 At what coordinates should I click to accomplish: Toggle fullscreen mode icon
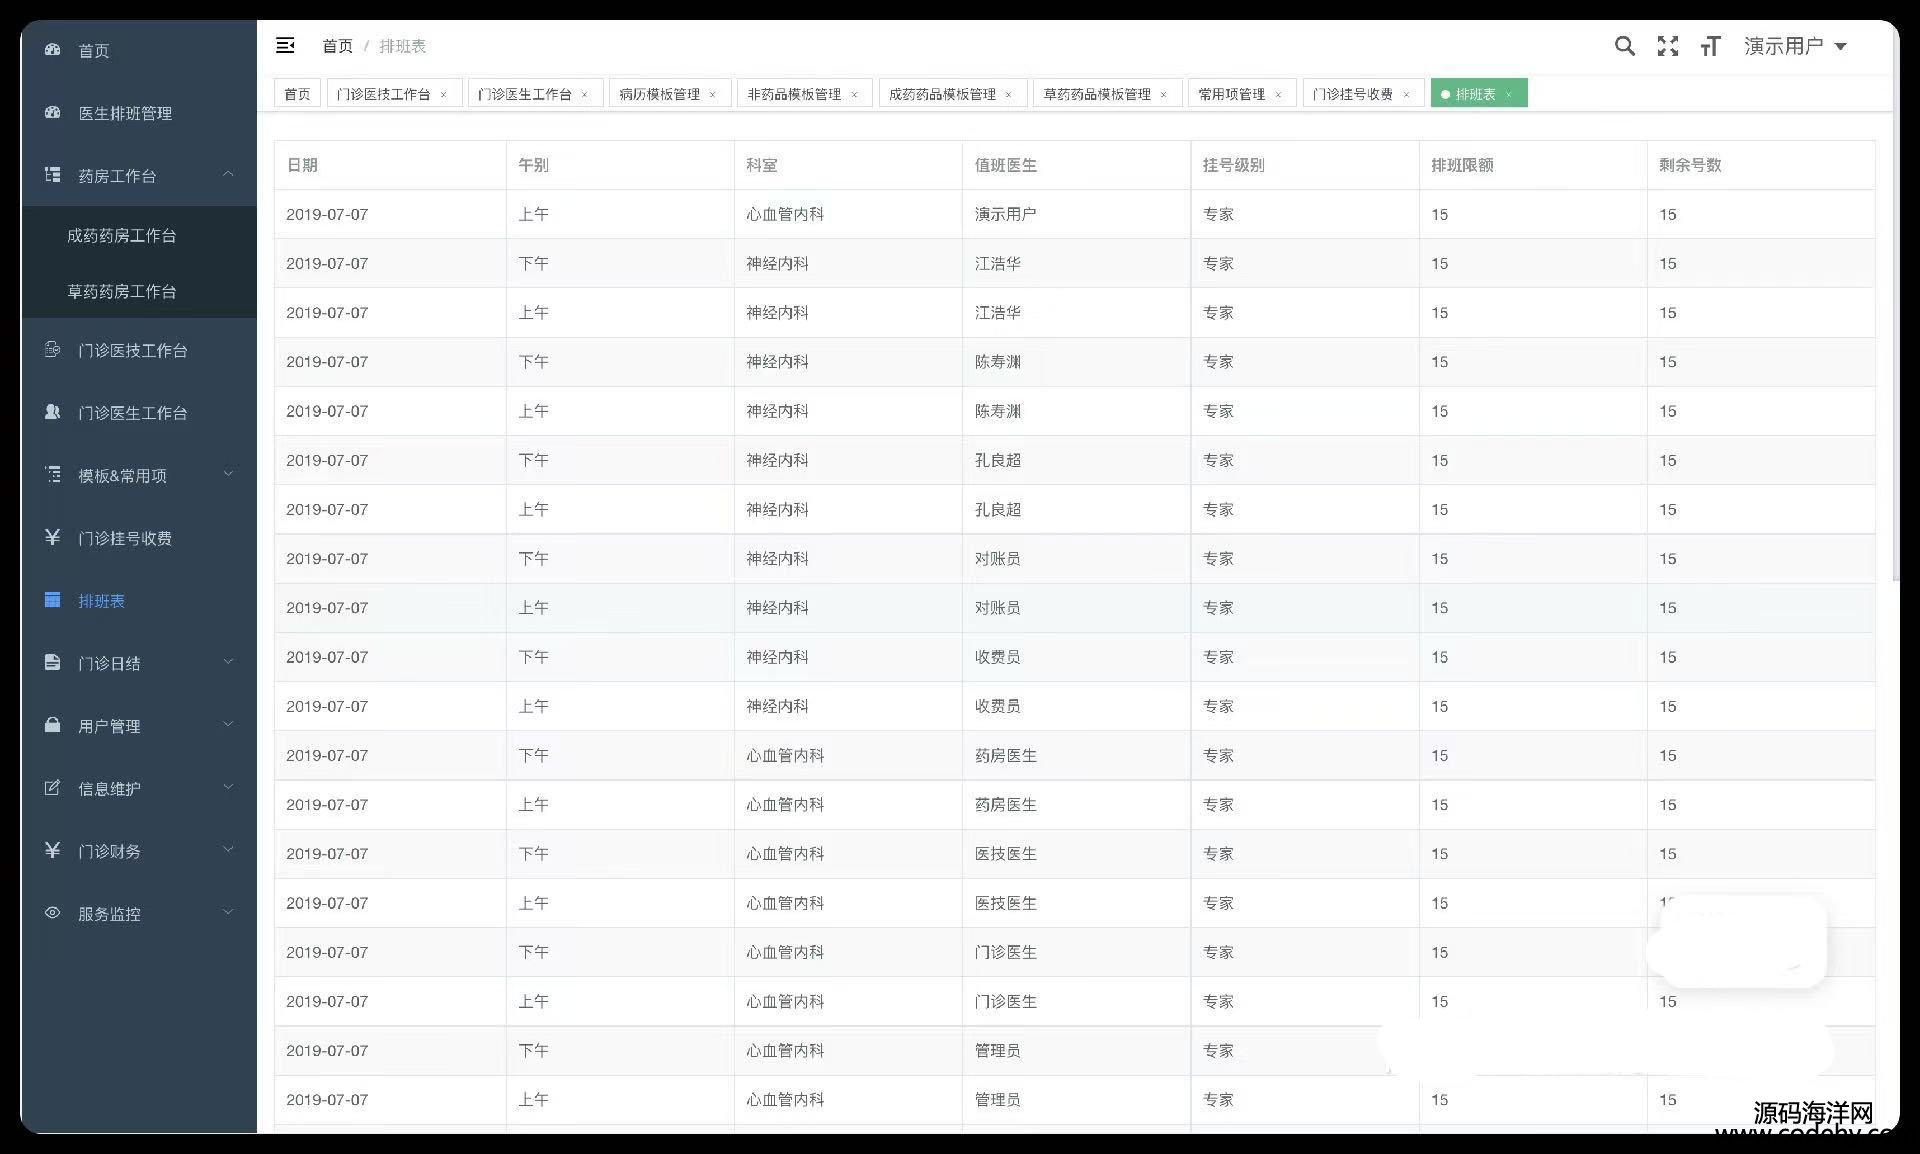(x=1668, y=46)
